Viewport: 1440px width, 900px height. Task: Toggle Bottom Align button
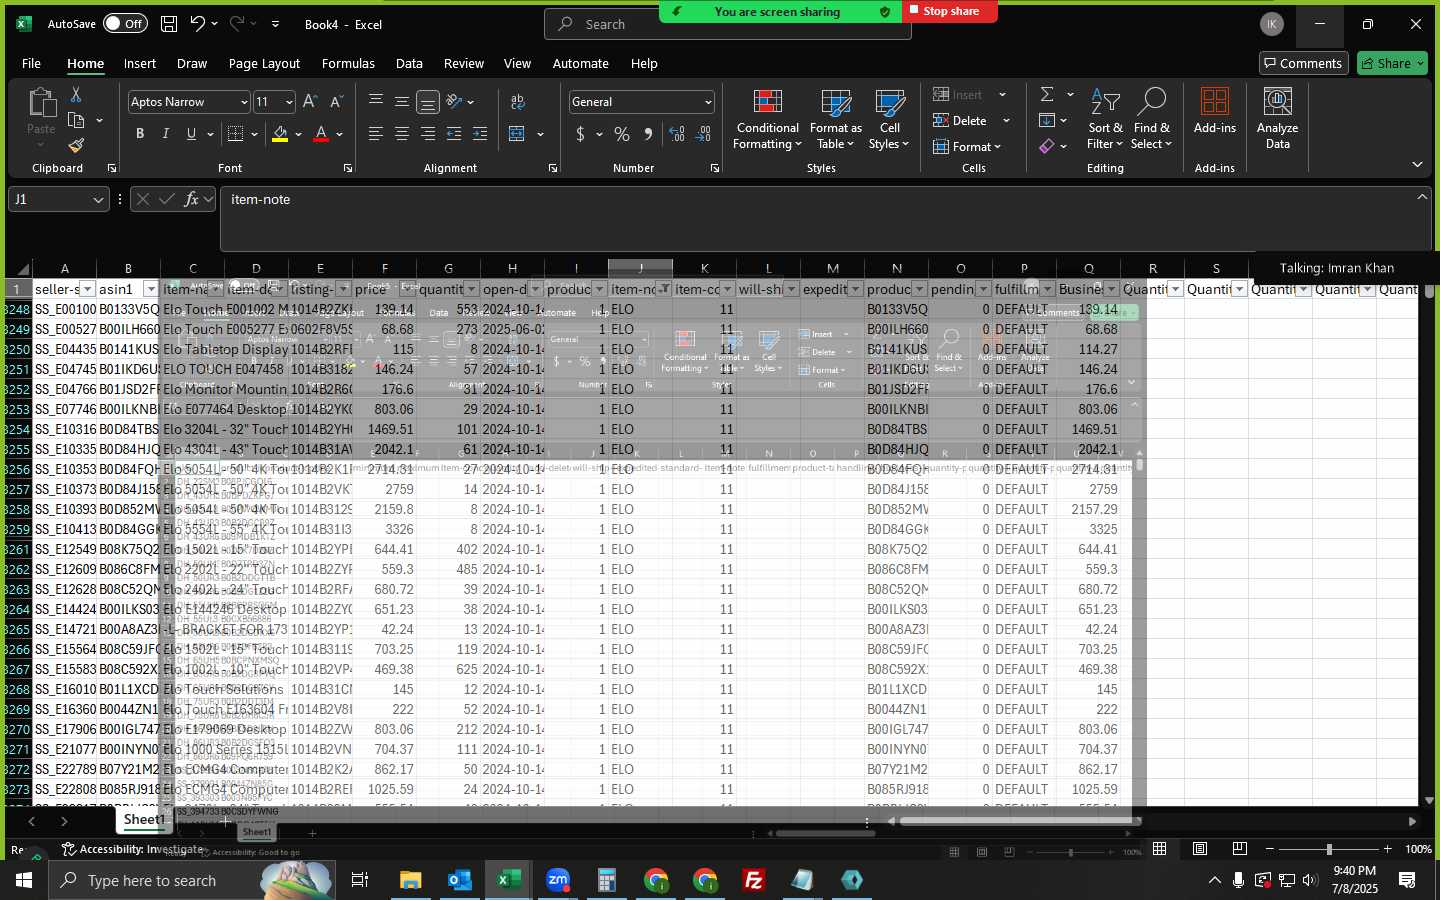click(x=427, y=102)
